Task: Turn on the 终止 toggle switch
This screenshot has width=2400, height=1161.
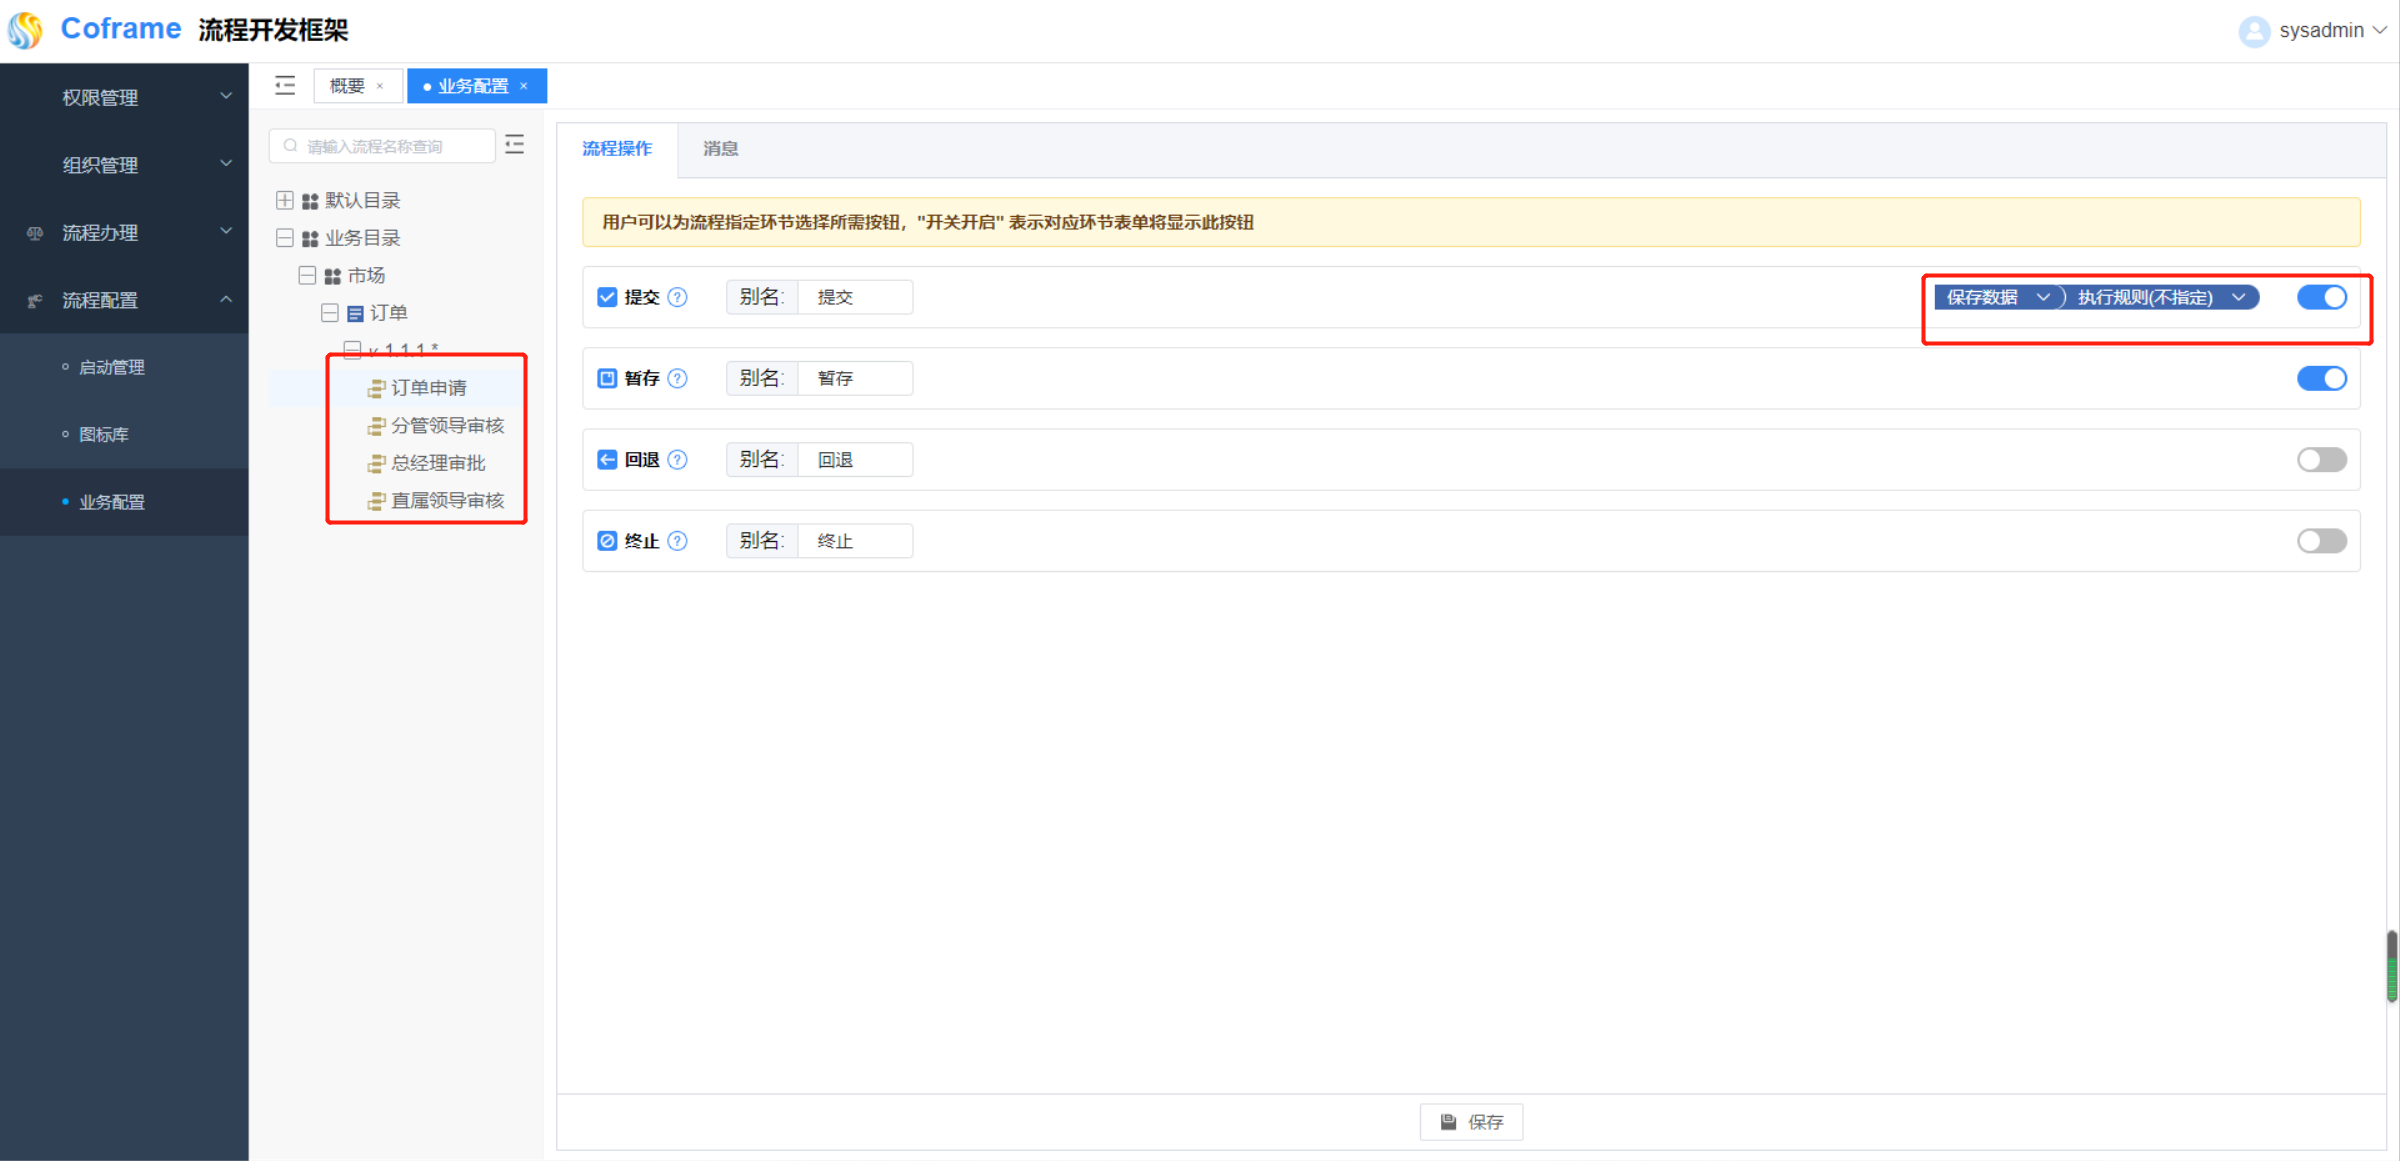Action: 2321,541
